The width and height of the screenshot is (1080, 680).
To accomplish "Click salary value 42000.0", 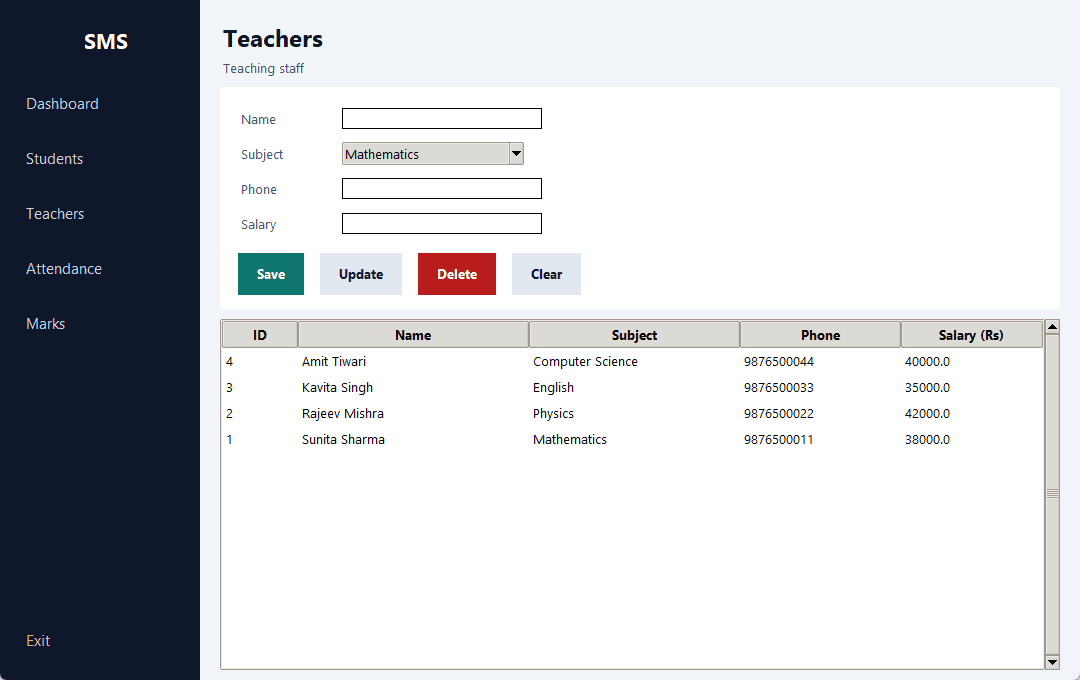I will coord(927,414).
